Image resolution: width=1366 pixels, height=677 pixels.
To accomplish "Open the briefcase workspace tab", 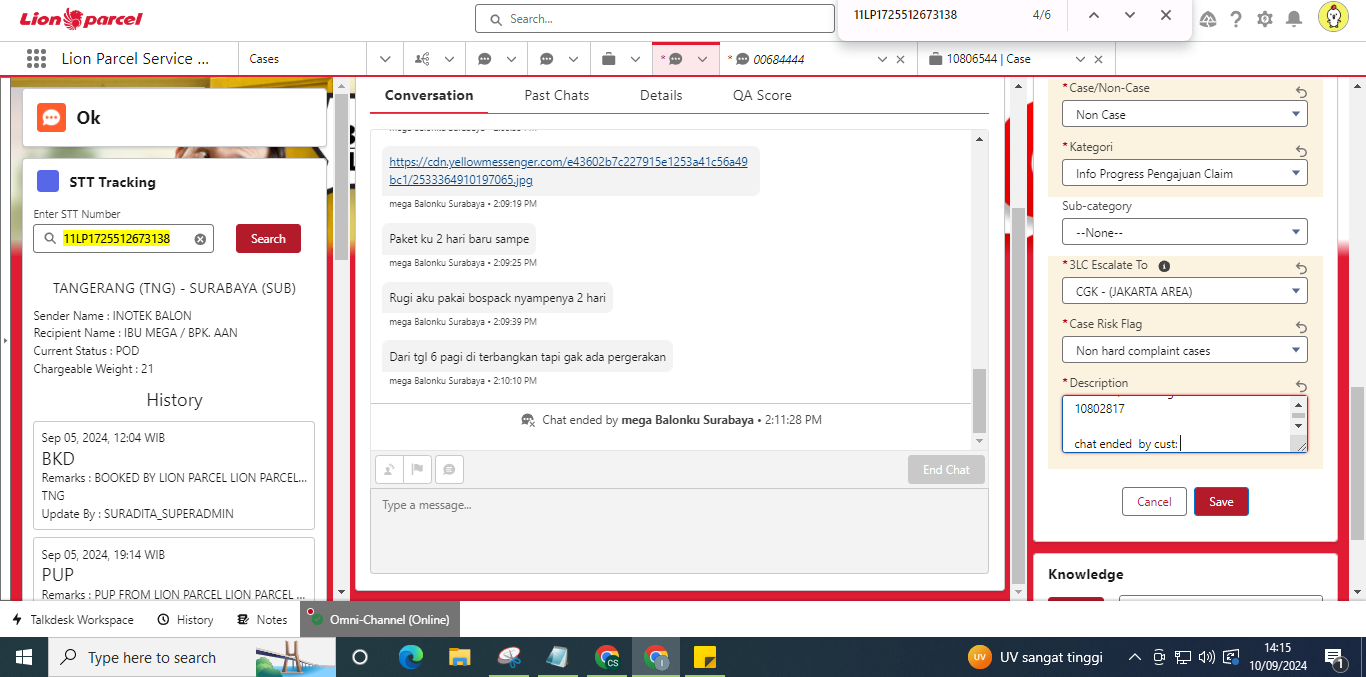I will click(608, 59).
